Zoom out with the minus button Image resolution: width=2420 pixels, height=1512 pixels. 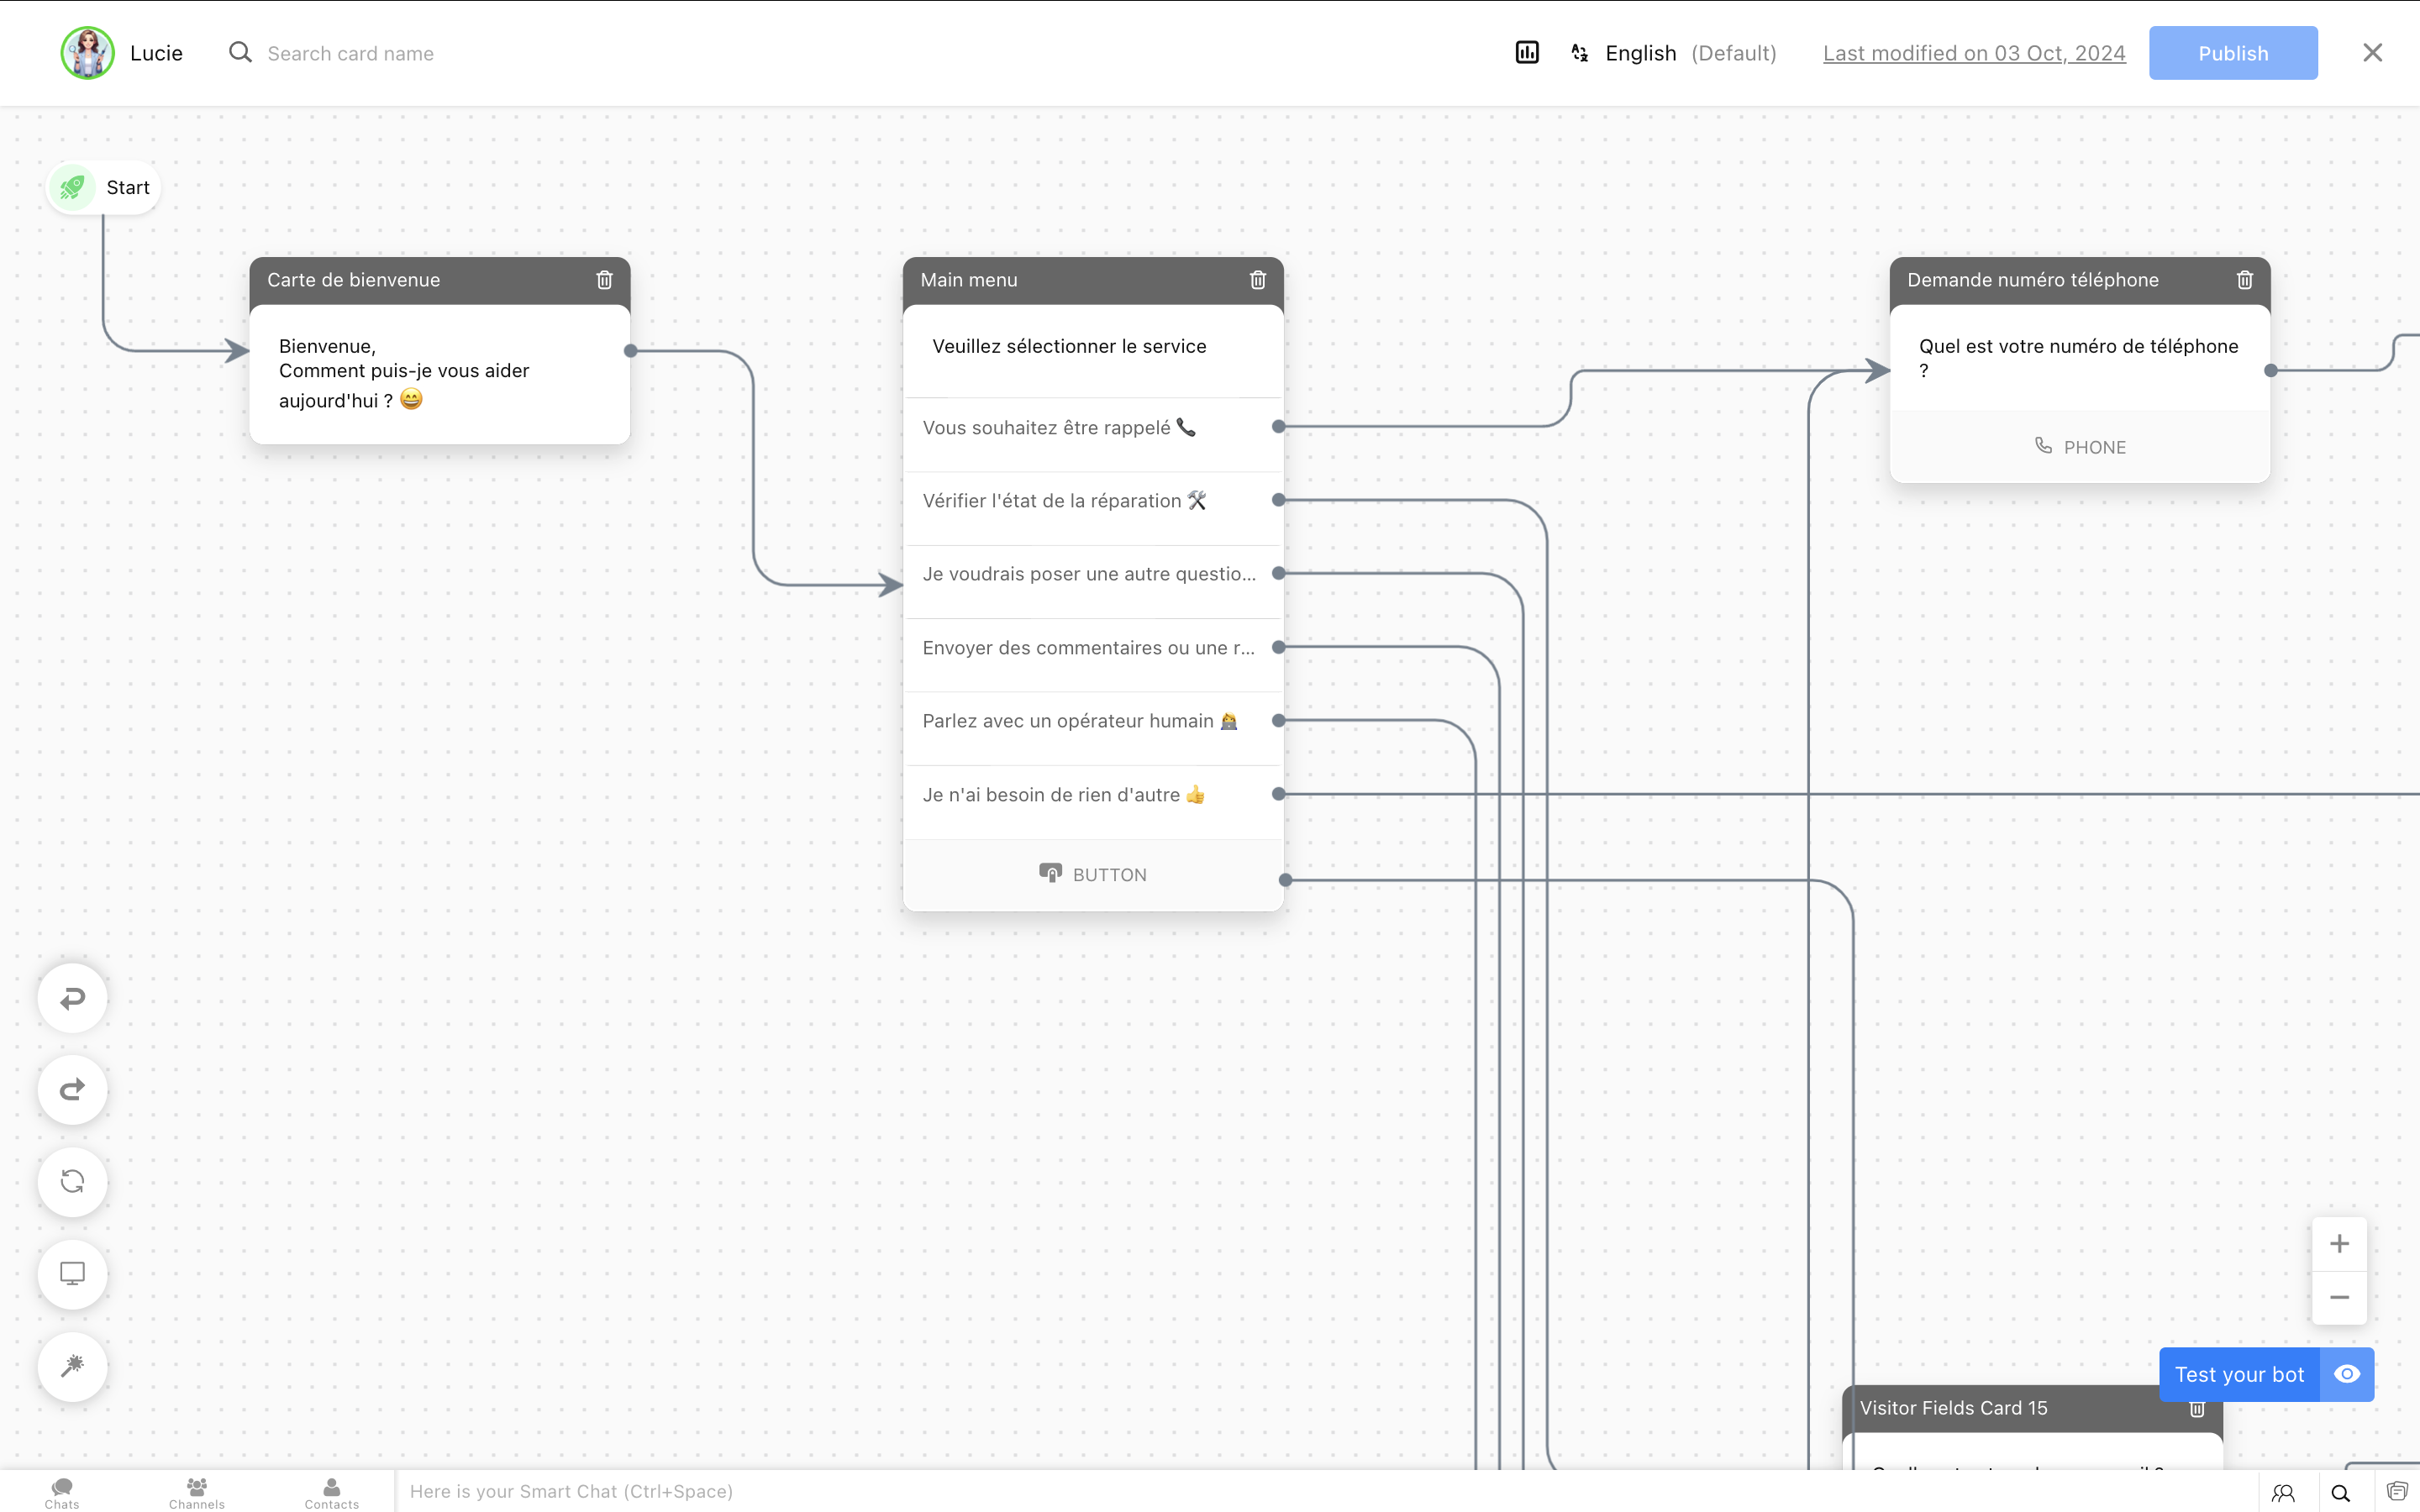[2338, 1298]
